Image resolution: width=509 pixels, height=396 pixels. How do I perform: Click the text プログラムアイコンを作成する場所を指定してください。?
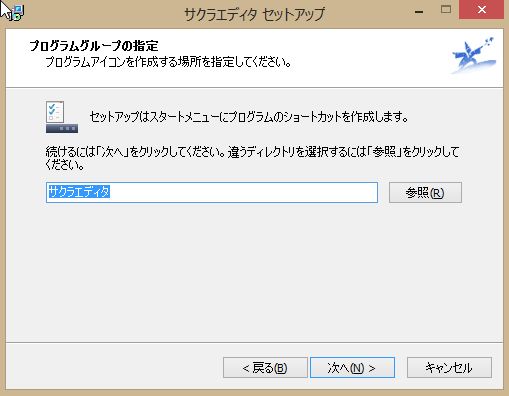pos(169,62)
